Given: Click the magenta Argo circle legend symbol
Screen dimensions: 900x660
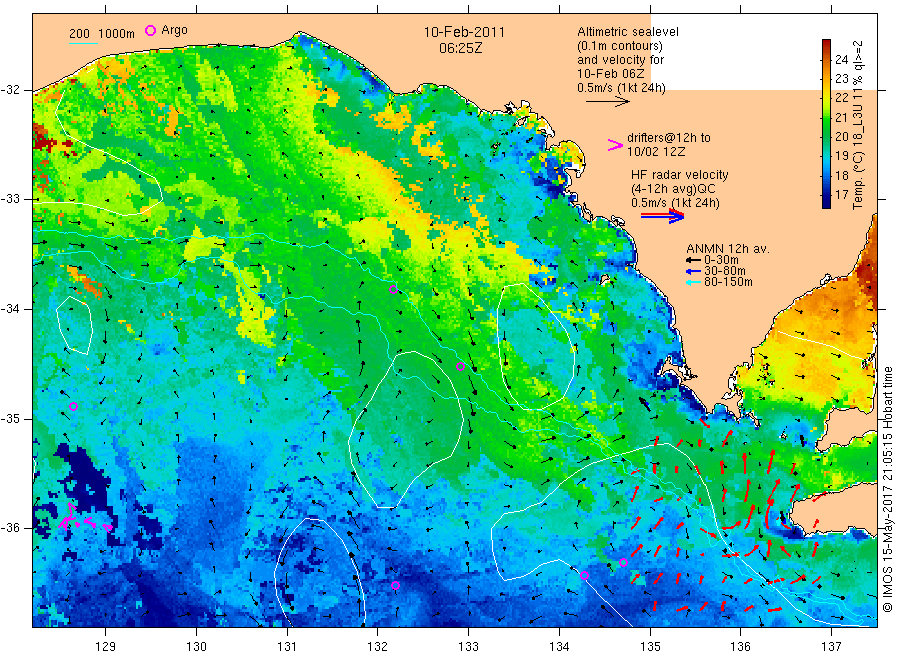Looking at the screenshot, I should [x=150, y=30].
